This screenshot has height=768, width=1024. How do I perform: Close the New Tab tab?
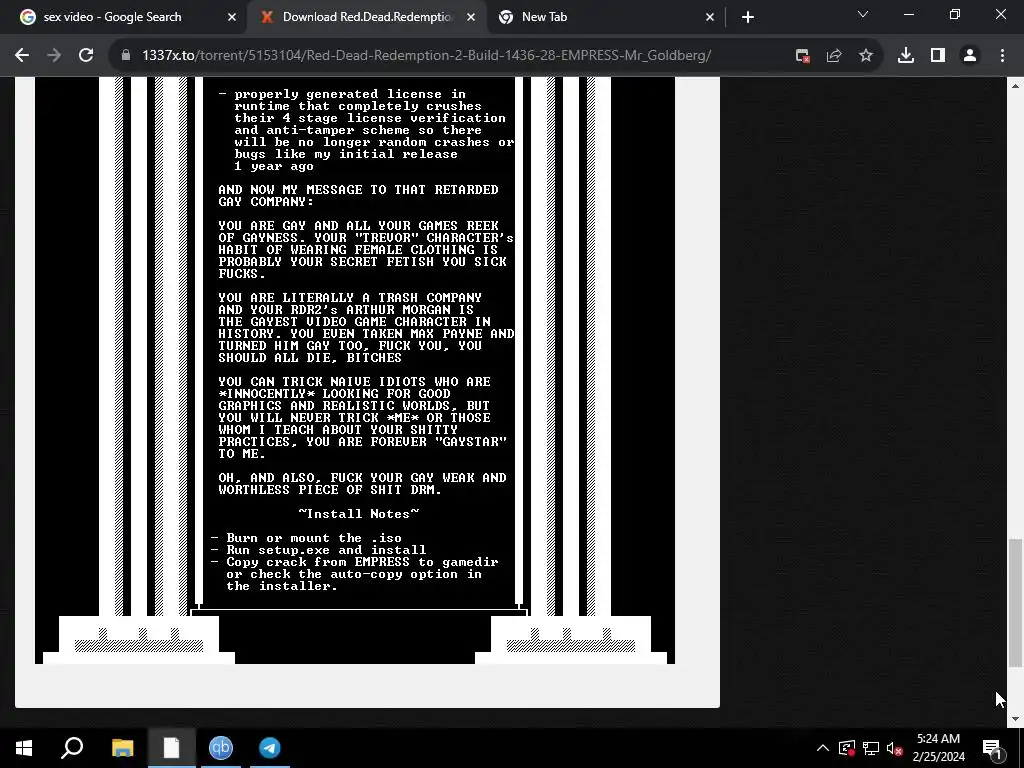710,18
